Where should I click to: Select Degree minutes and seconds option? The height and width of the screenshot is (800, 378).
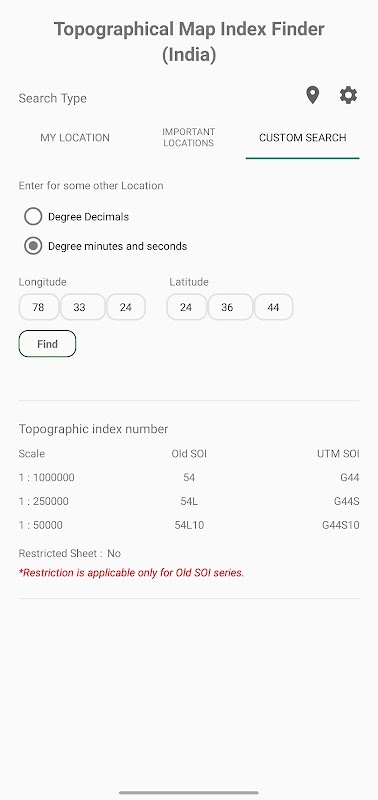[x=33, y=246]
